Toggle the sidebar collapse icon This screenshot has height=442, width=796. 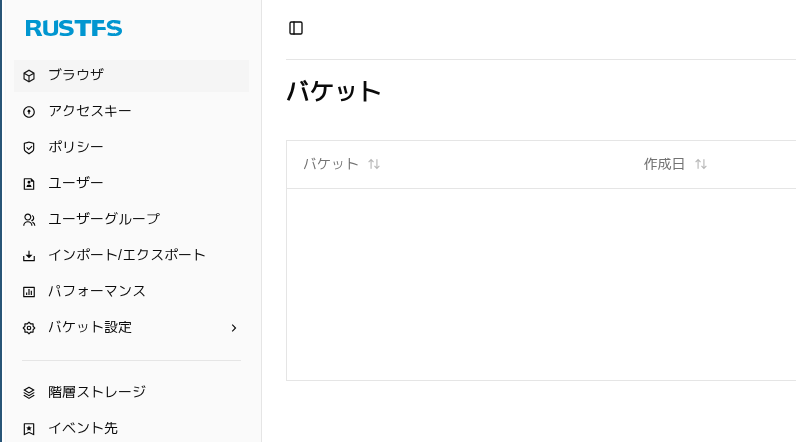[x=296, y=28]
